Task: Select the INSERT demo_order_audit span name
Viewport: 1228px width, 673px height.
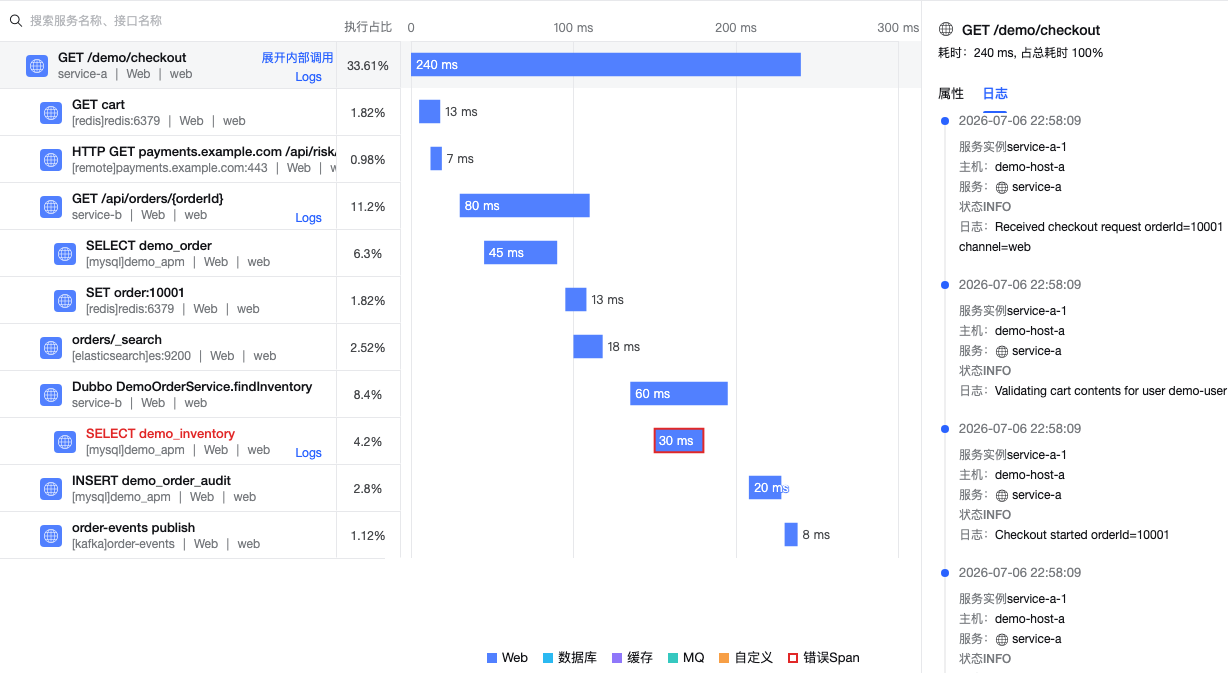Action: click(x=151, y=481)
